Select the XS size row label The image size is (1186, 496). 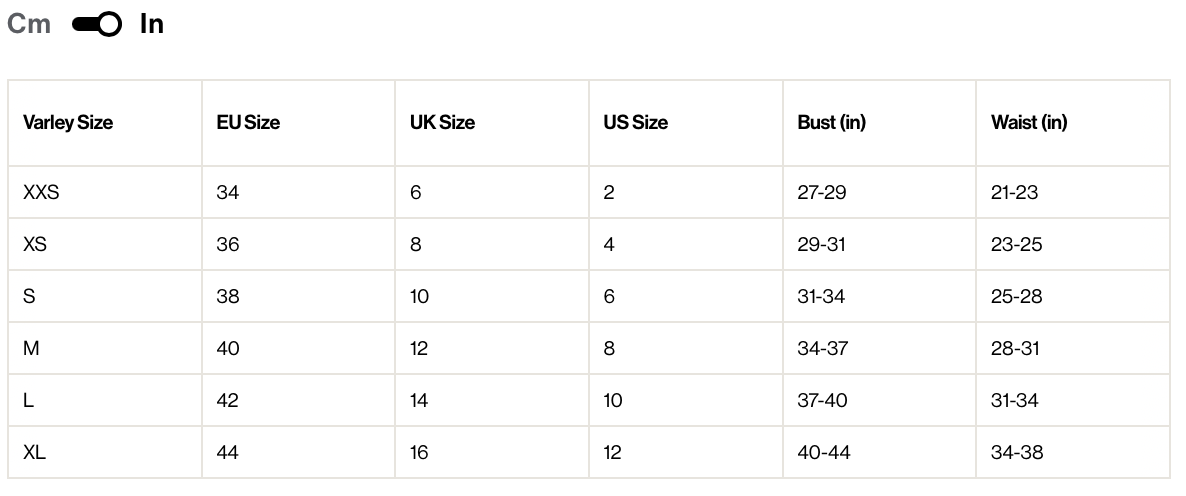pos(35,244)
